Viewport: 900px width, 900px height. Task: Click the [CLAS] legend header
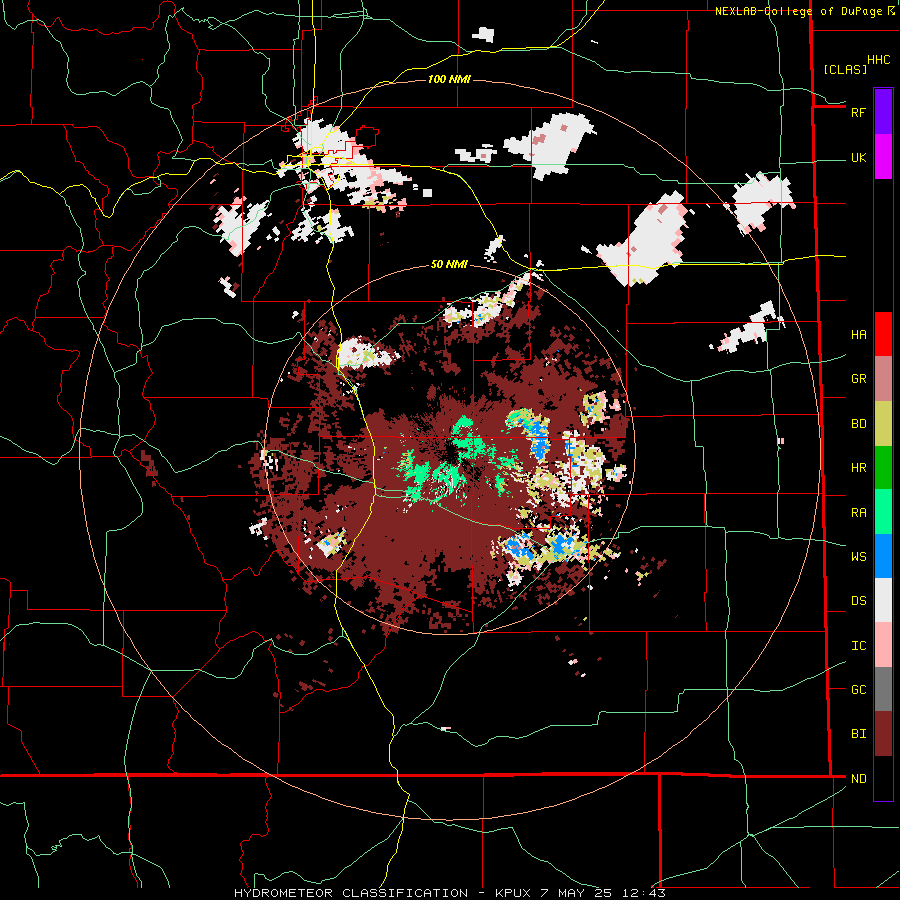tap(845, 70)
